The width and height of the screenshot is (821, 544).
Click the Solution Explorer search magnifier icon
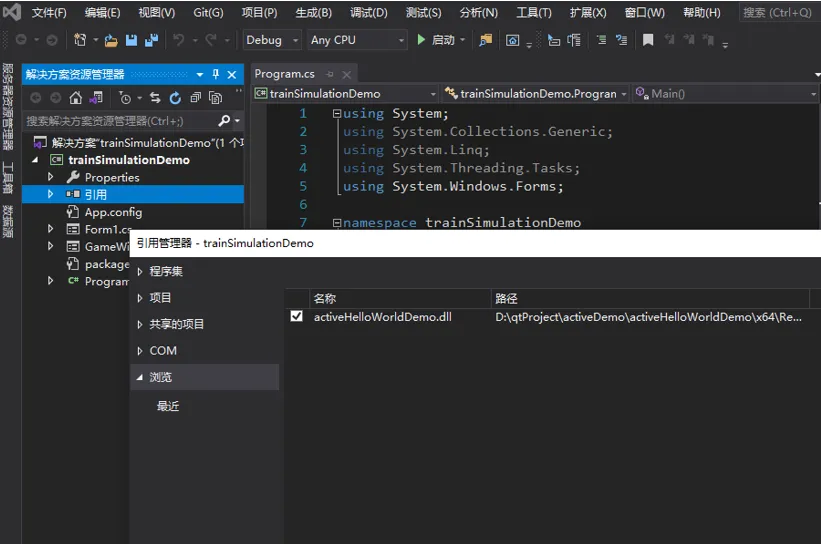pyautogui.click(x=224, y=121)
